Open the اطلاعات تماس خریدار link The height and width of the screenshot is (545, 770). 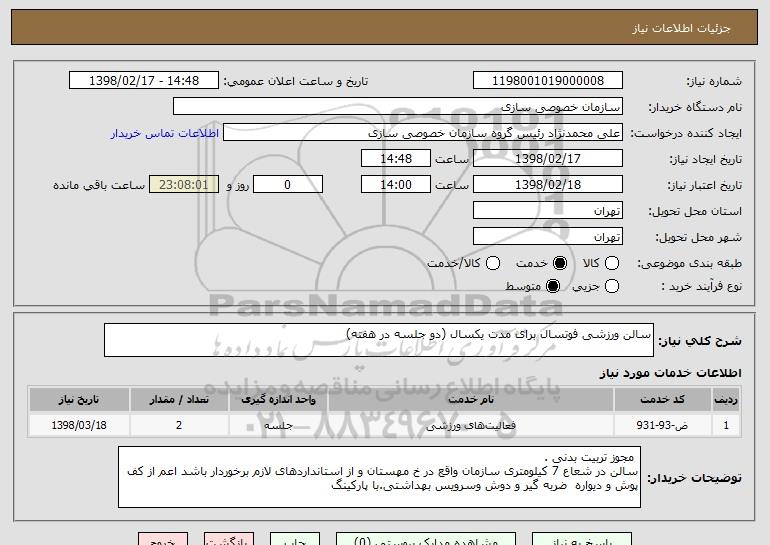point(165,134)
